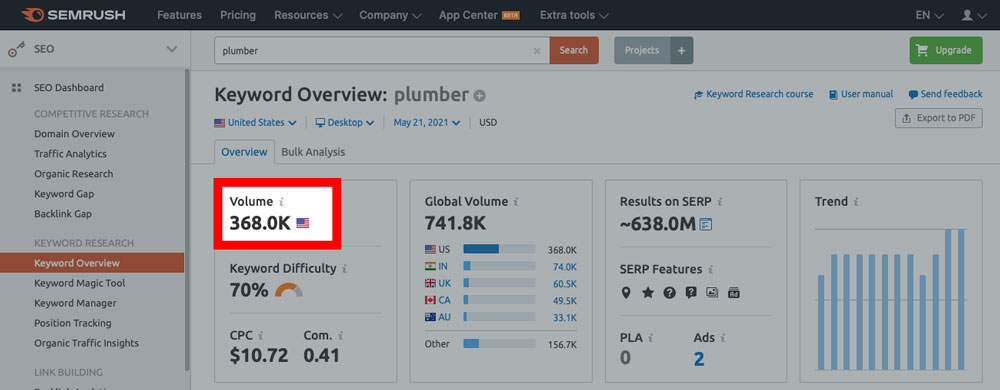The width and height of the screenshot is (1000, 390).
Task: Open the Desktop device dropdown
Action: click(345, 123)
